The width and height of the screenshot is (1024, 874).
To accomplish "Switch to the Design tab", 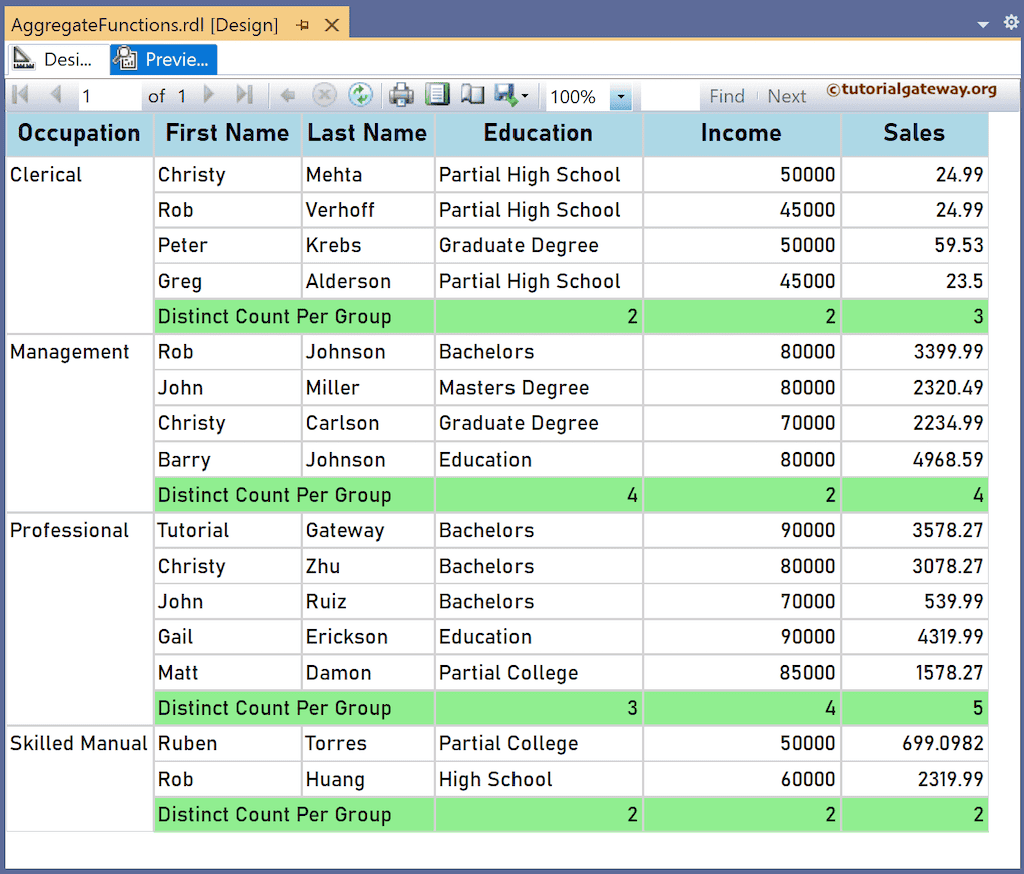I will tap(55, 59).
